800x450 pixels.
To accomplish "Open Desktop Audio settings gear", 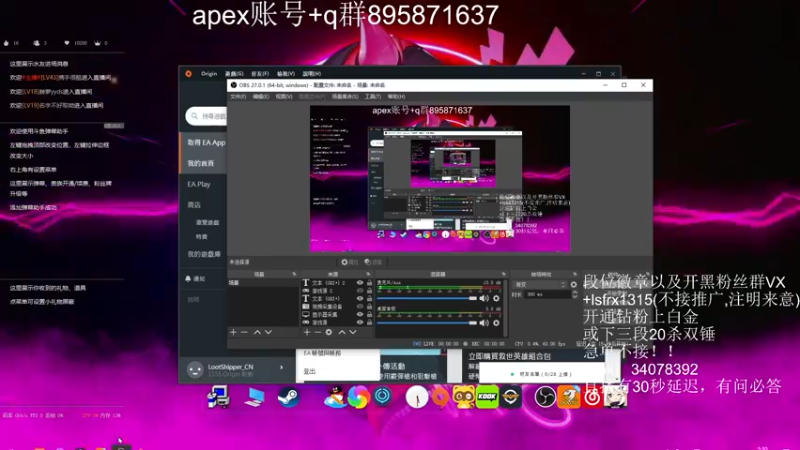I will [496, 322].
